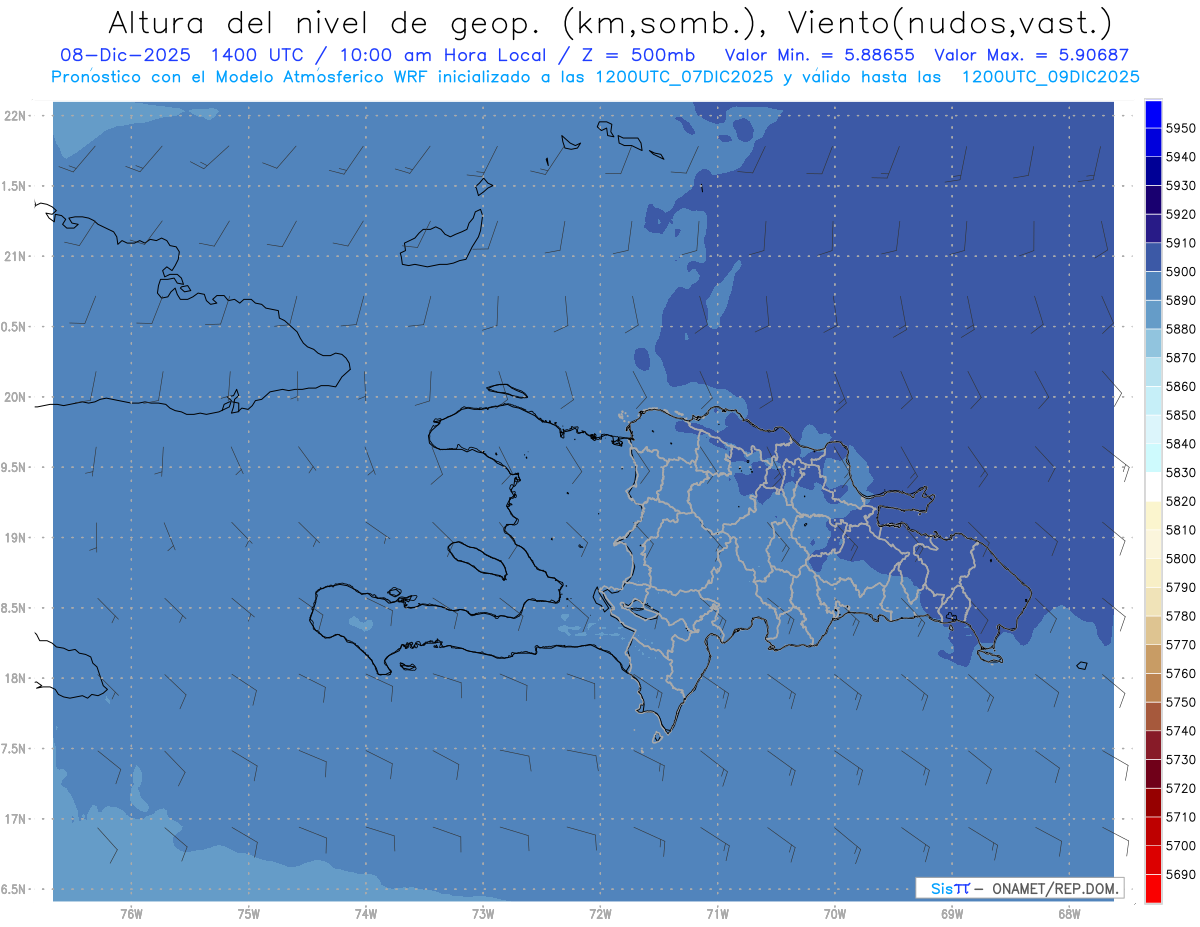This screenshot has height=927, width=1200.
Task: Click the '10:00 am Hora Local' text
Action: (444, 56)
